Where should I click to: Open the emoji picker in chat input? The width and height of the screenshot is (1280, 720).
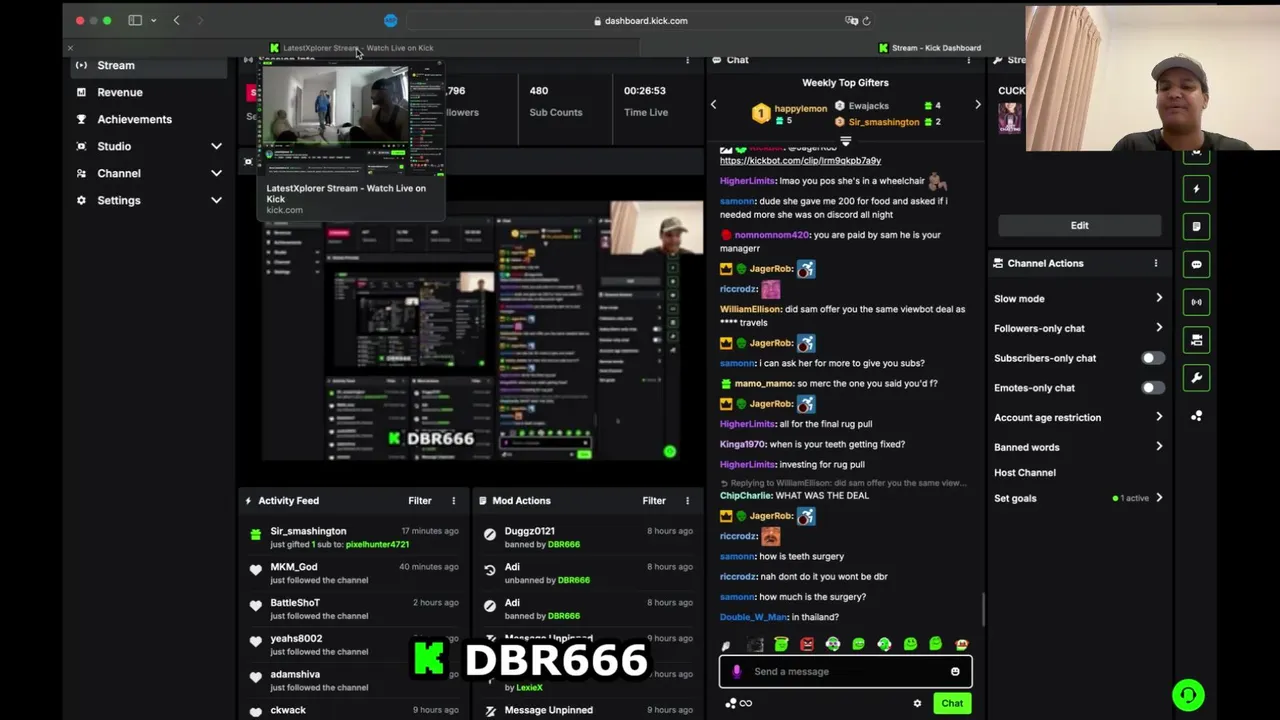[955, 671]
